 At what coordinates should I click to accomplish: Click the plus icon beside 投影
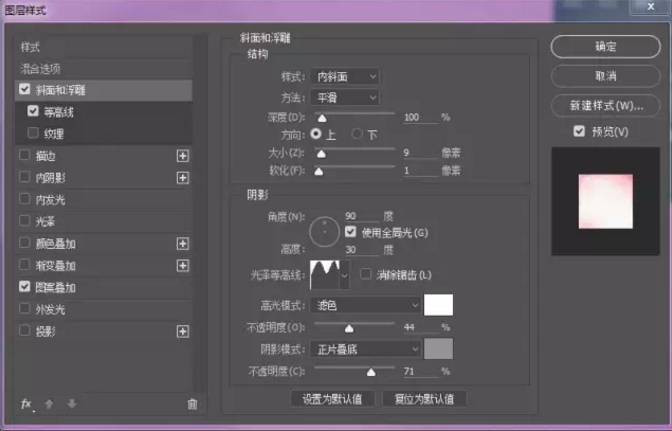(183, 331)
